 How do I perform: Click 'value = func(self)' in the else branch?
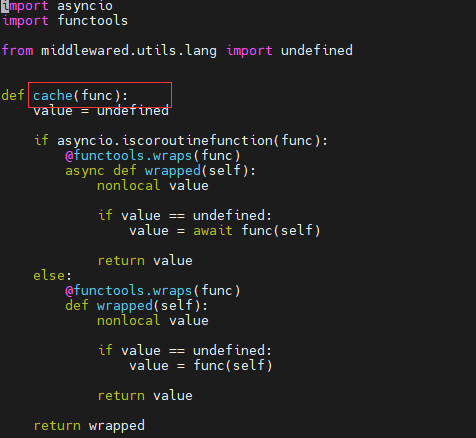point(201,366)
